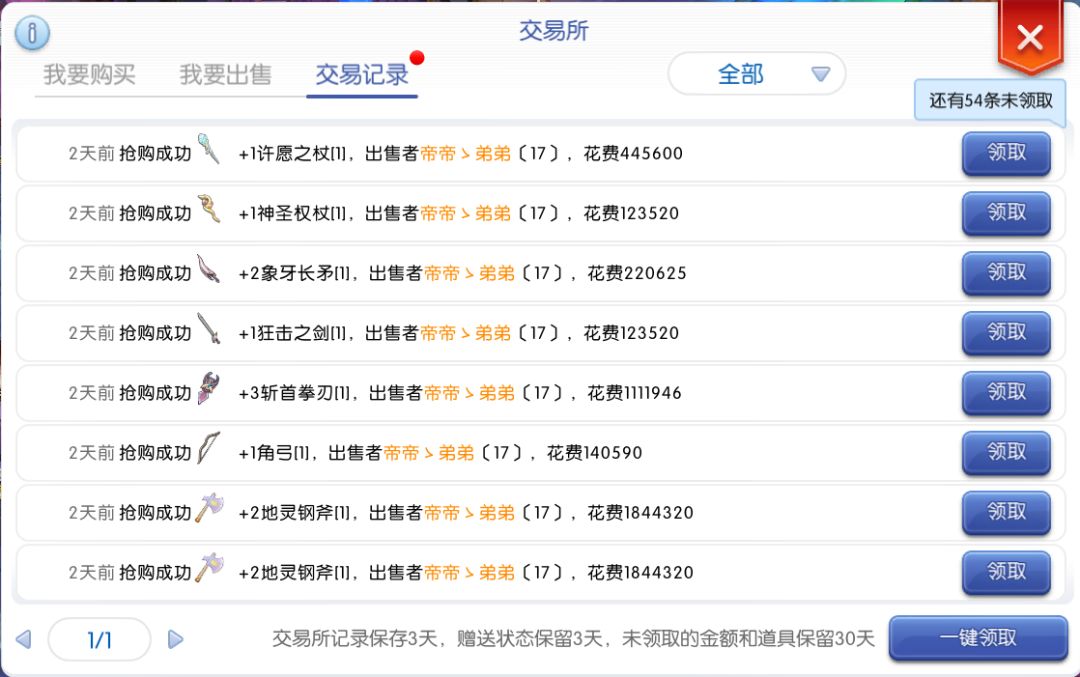Claim the 象牙长矛 purchase with 领取

(1006, 273)
